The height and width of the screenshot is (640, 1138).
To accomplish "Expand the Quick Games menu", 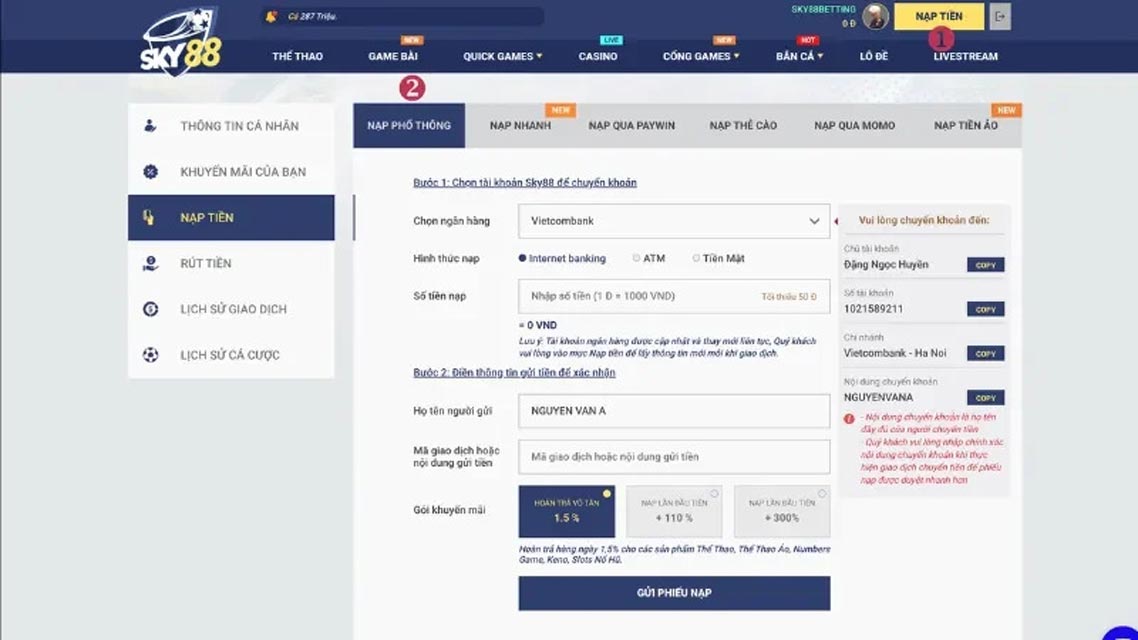I will click(502, 56).
